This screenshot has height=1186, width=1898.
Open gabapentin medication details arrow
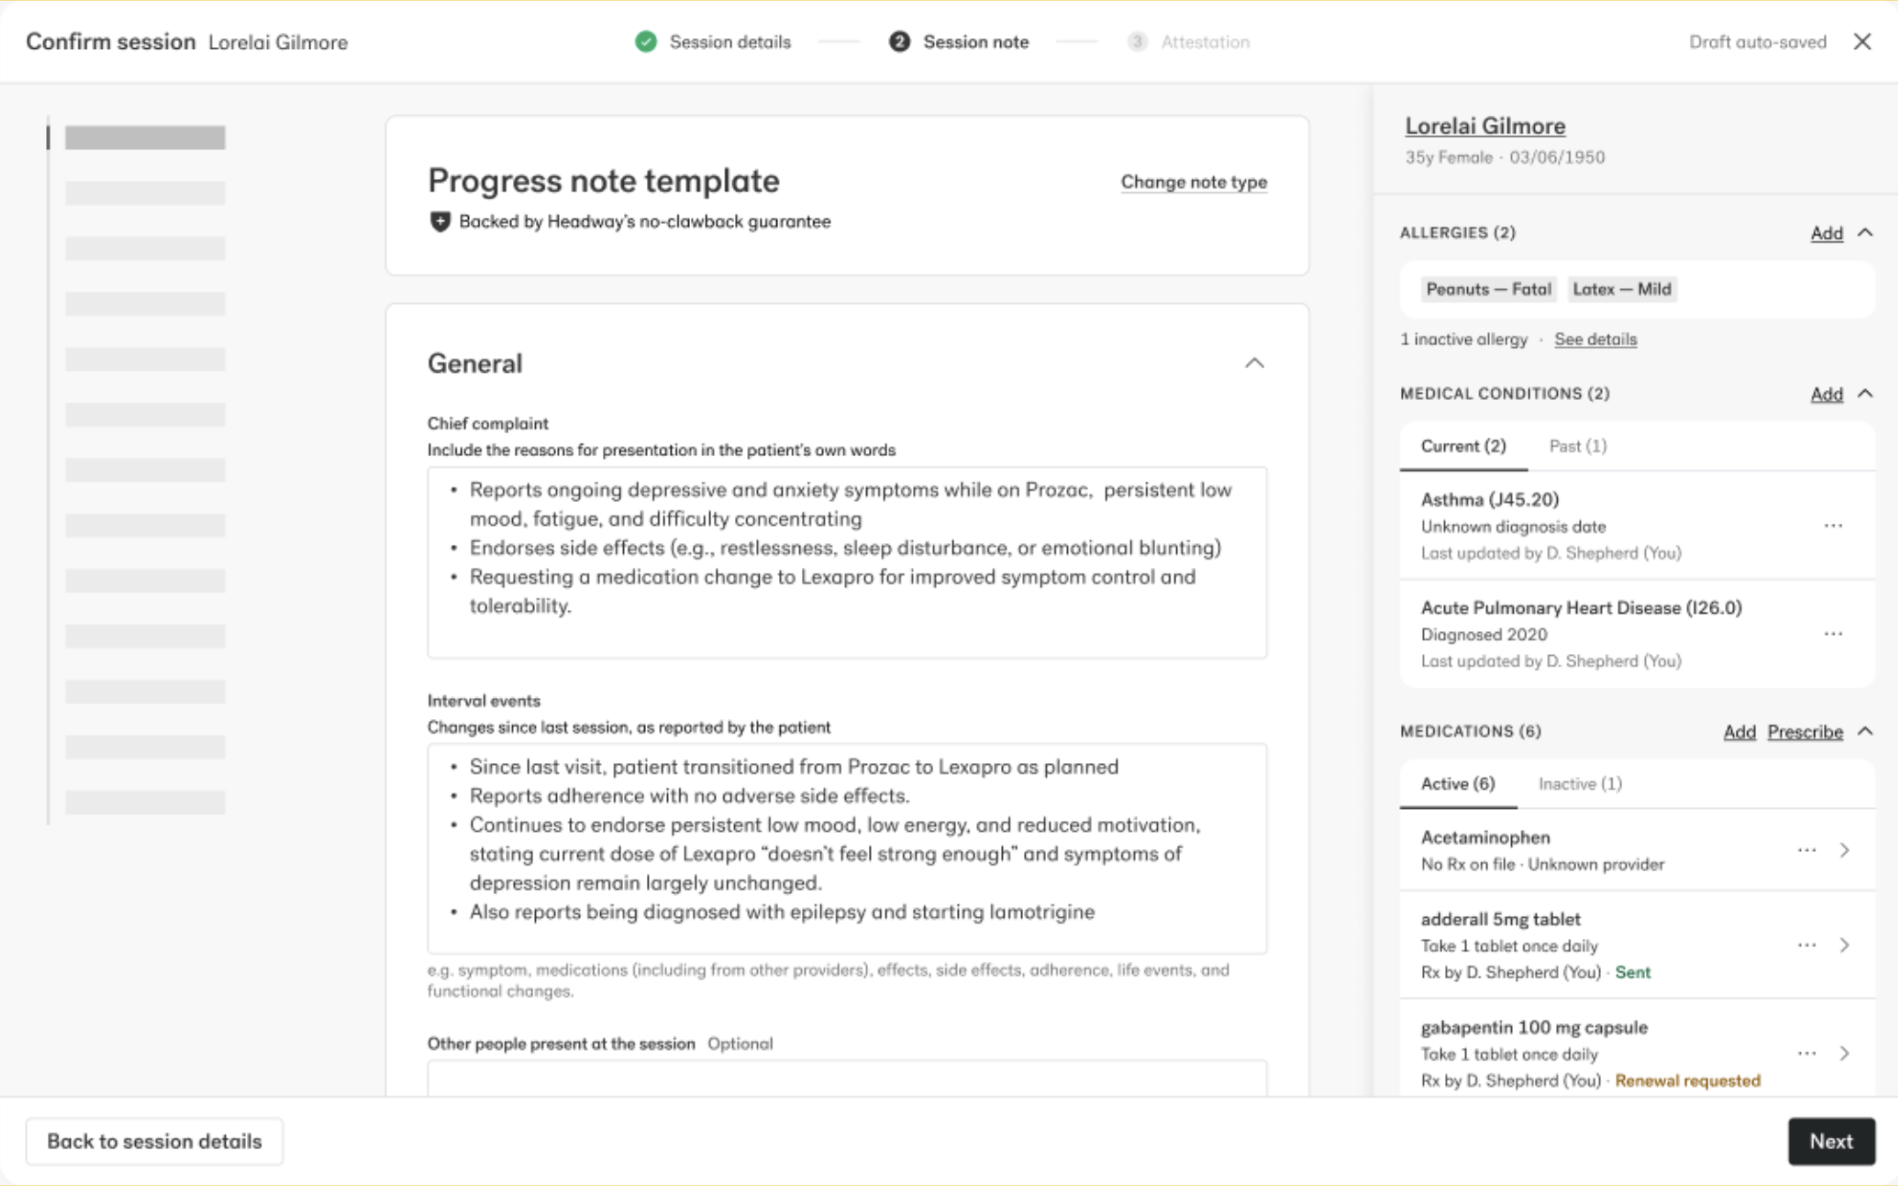tap(1845, 1053)
